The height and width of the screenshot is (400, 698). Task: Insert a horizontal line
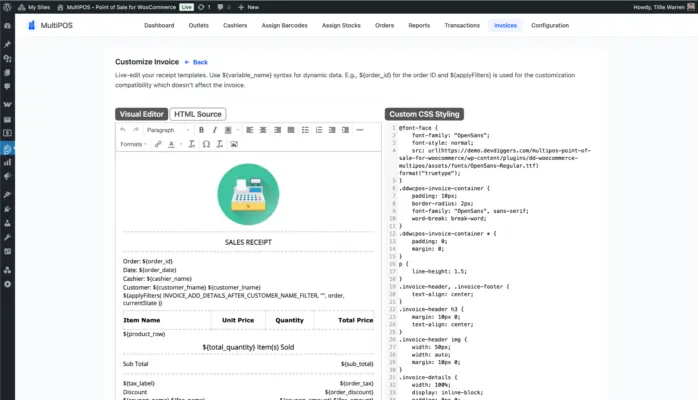[x=360, y=130]
